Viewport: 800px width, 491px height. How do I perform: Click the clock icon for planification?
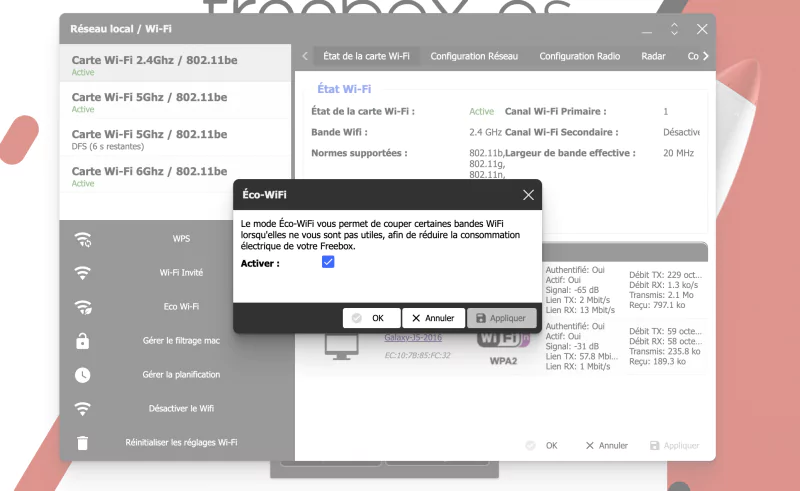[x=83, y=375]
